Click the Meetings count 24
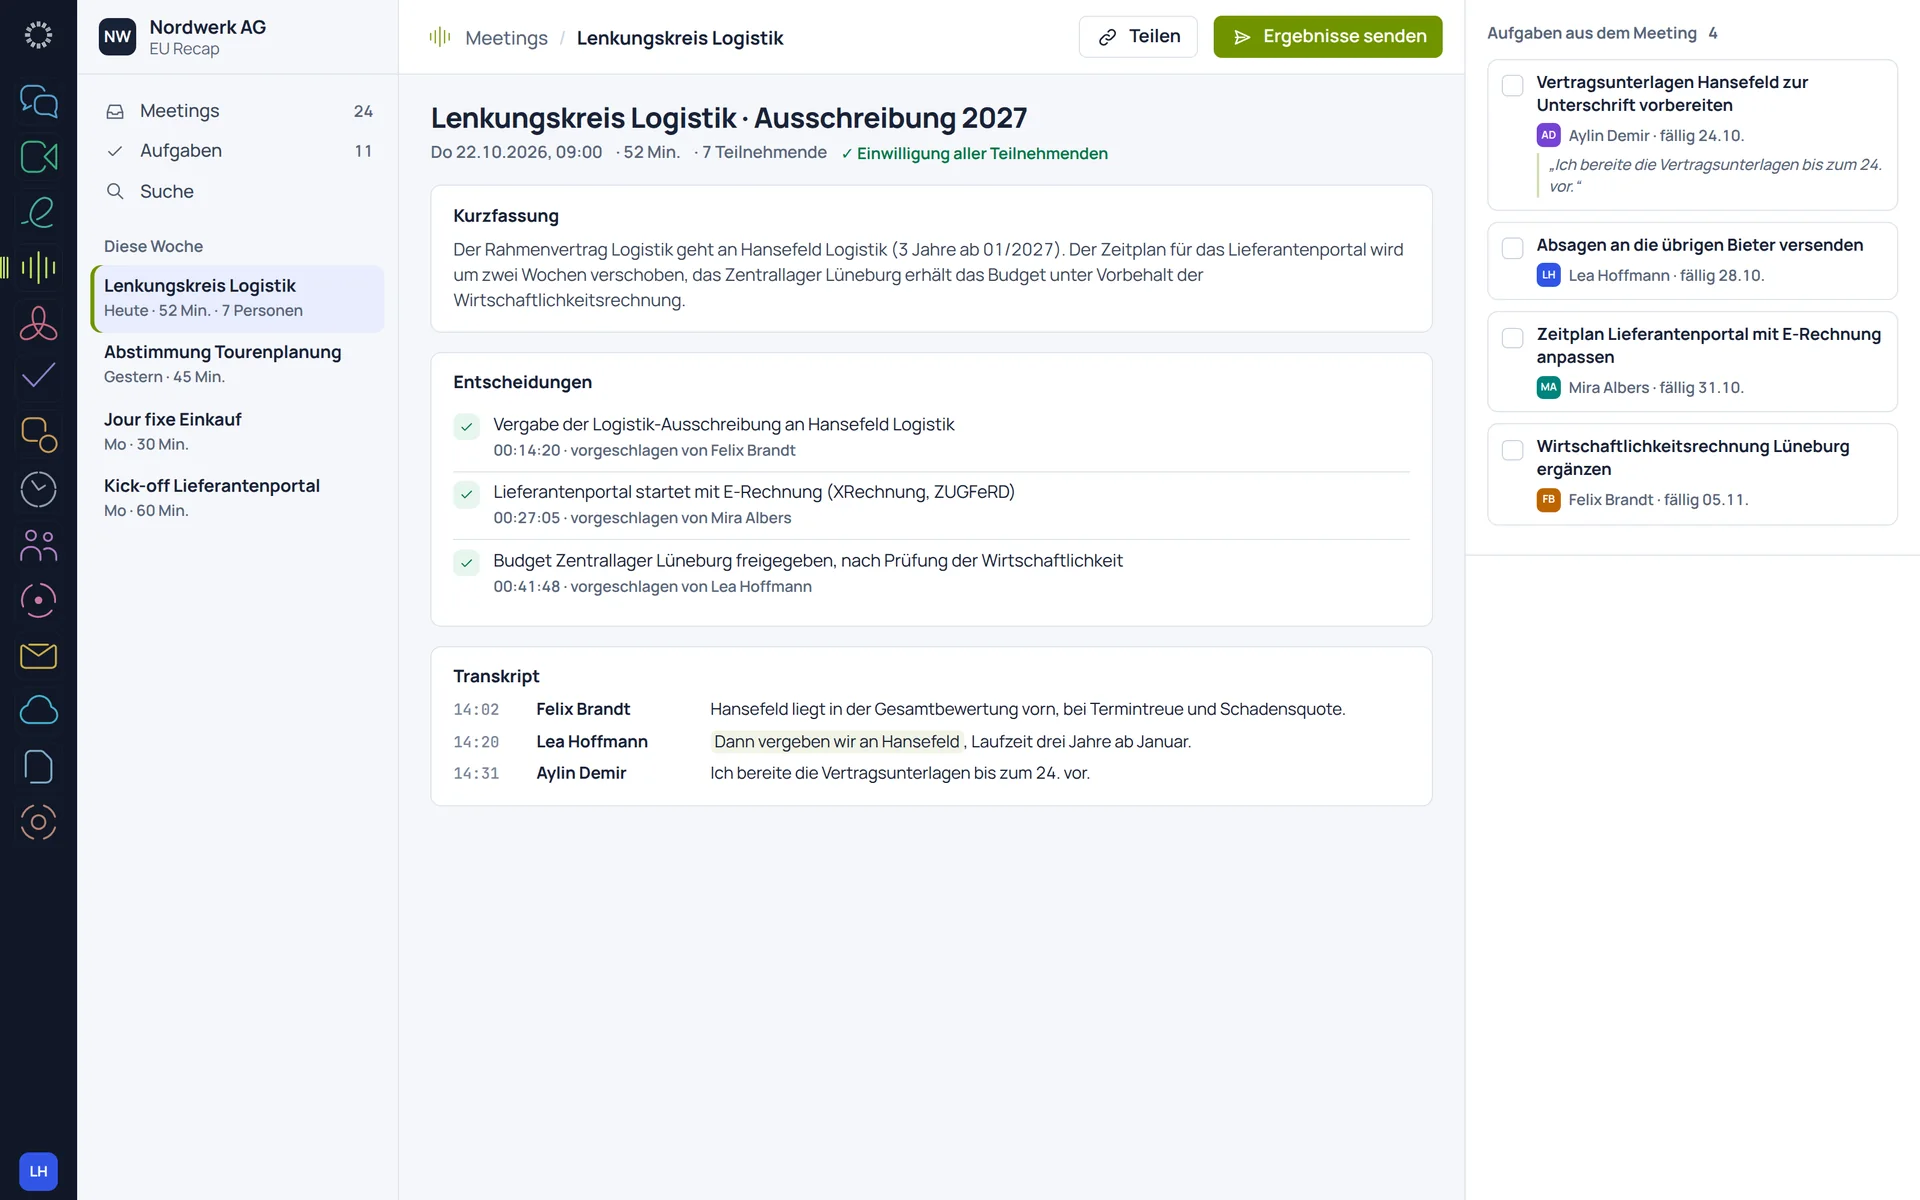 click(x=363, y=111)
